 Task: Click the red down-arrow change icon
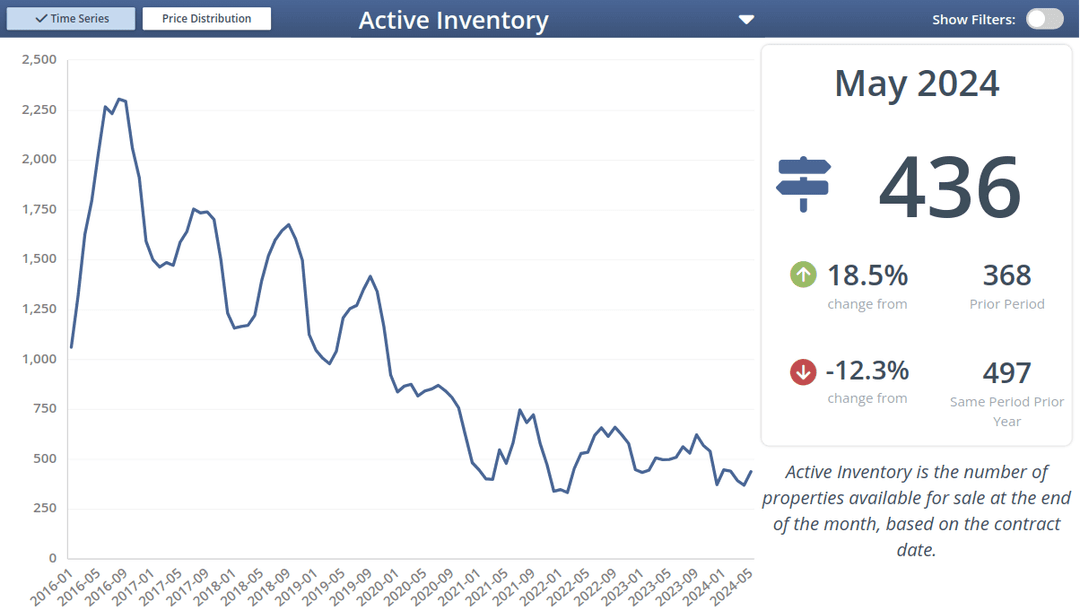click(x=803, y=372)
